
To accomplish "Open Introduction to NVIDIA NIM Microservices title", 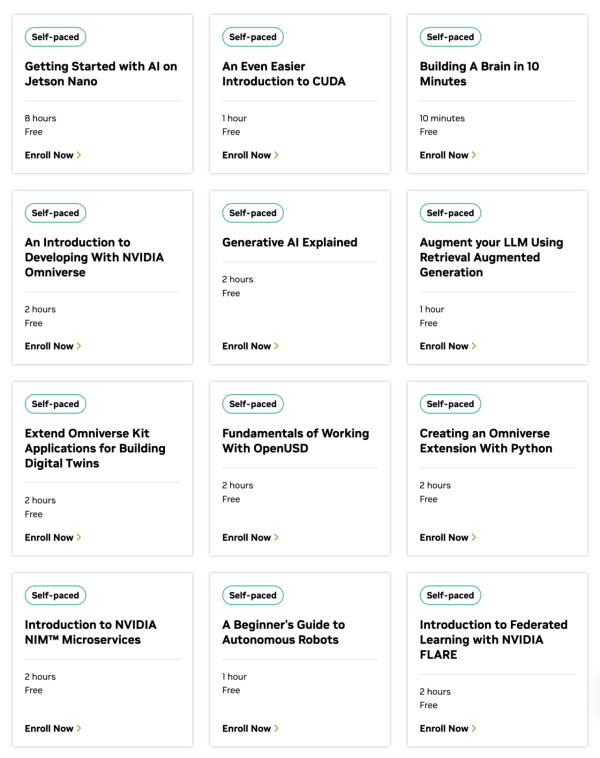I will [90, 632].
